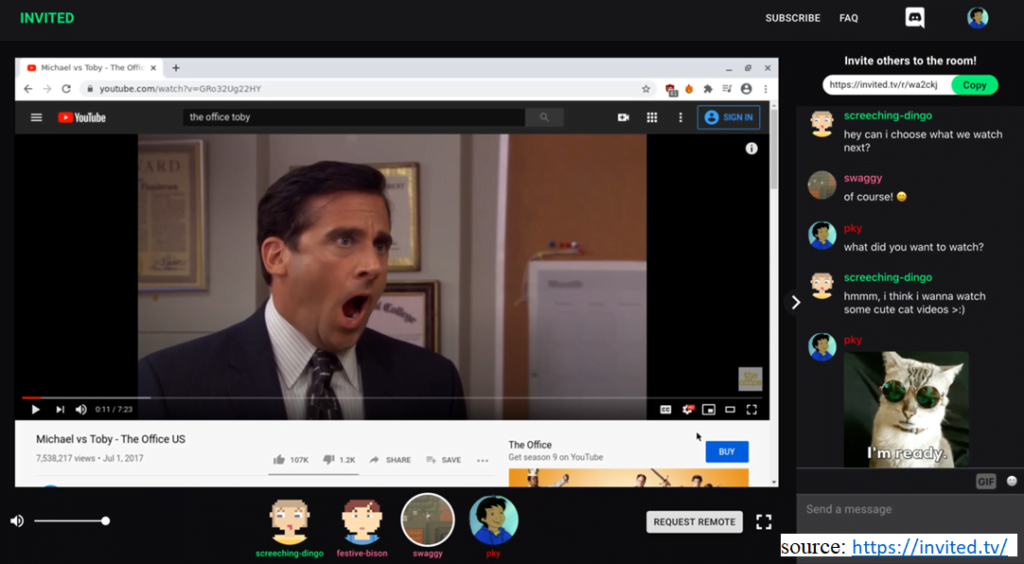Select pky's avatar in the user bar
The width and height of the screenshot is (1024, 564).
(494, 520)
